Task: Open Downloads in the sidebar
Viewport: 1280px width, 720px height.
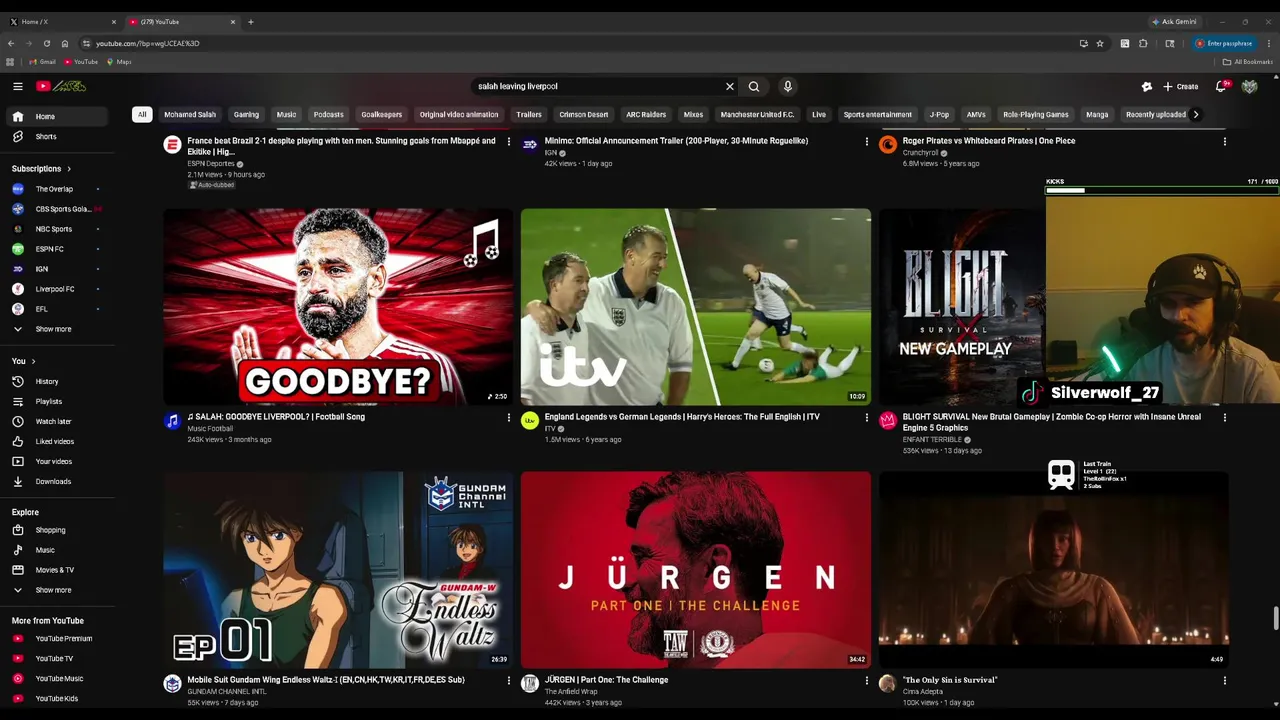Action: click(x=58, y=481)
